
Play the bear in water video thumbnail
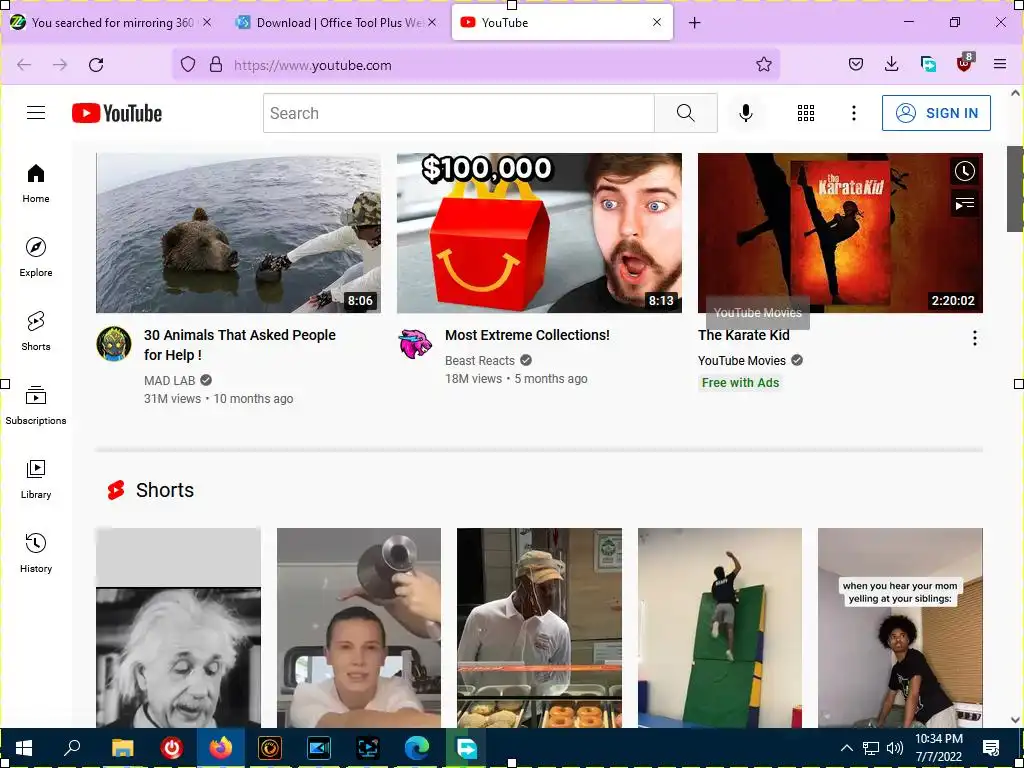238,232
